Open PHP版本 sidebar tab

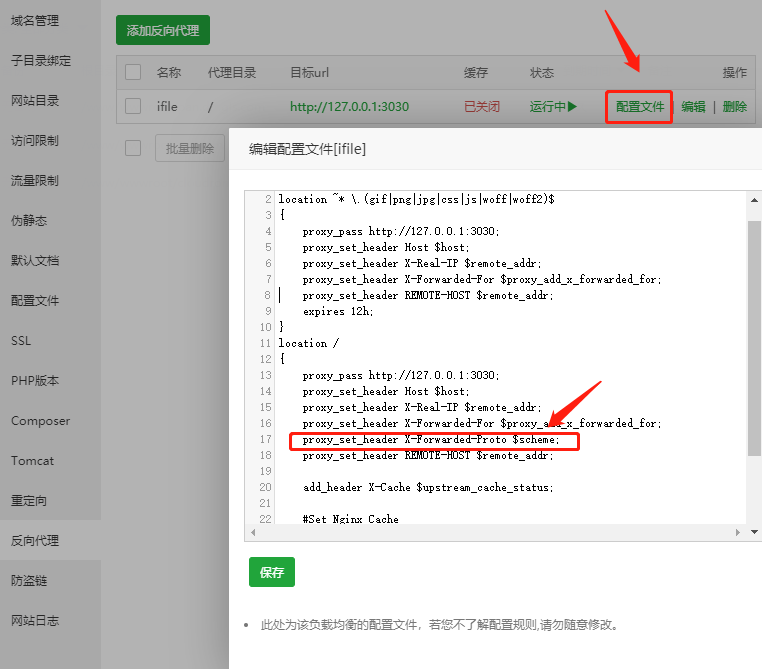coord(35,380)
